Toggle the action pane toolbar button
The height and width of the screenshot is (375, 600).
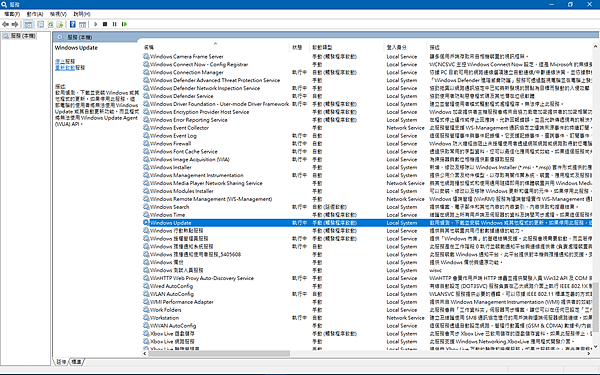82,24
